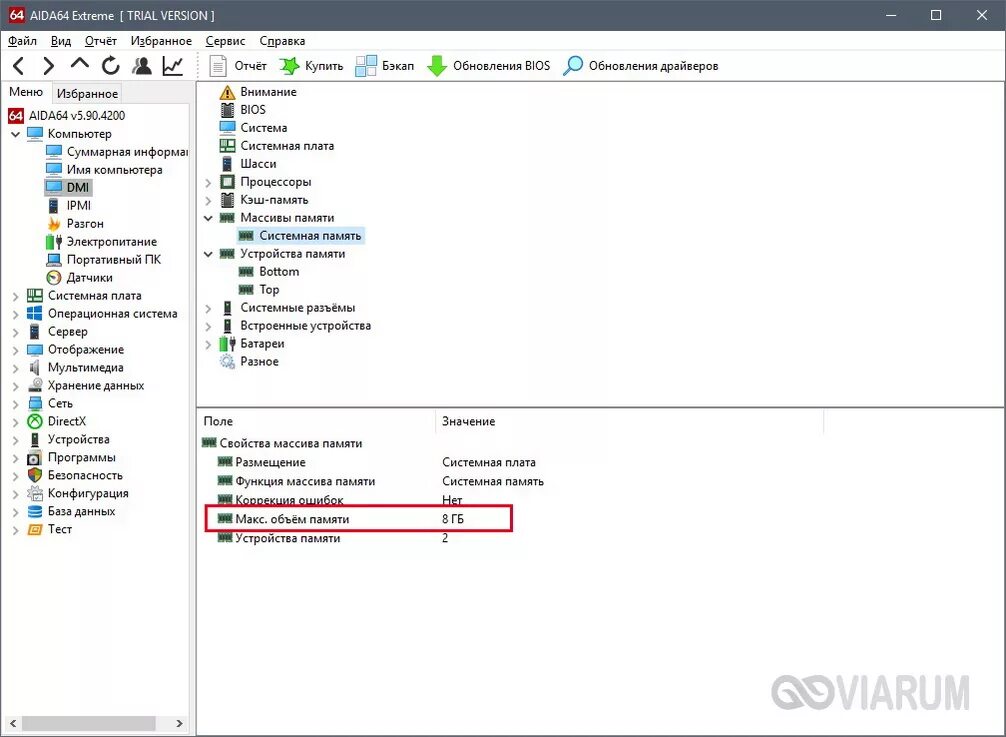The height and width of the screenshot is (737, 1006).
Task: Switch to the Меню tab
Action: [x=26, y=92]
